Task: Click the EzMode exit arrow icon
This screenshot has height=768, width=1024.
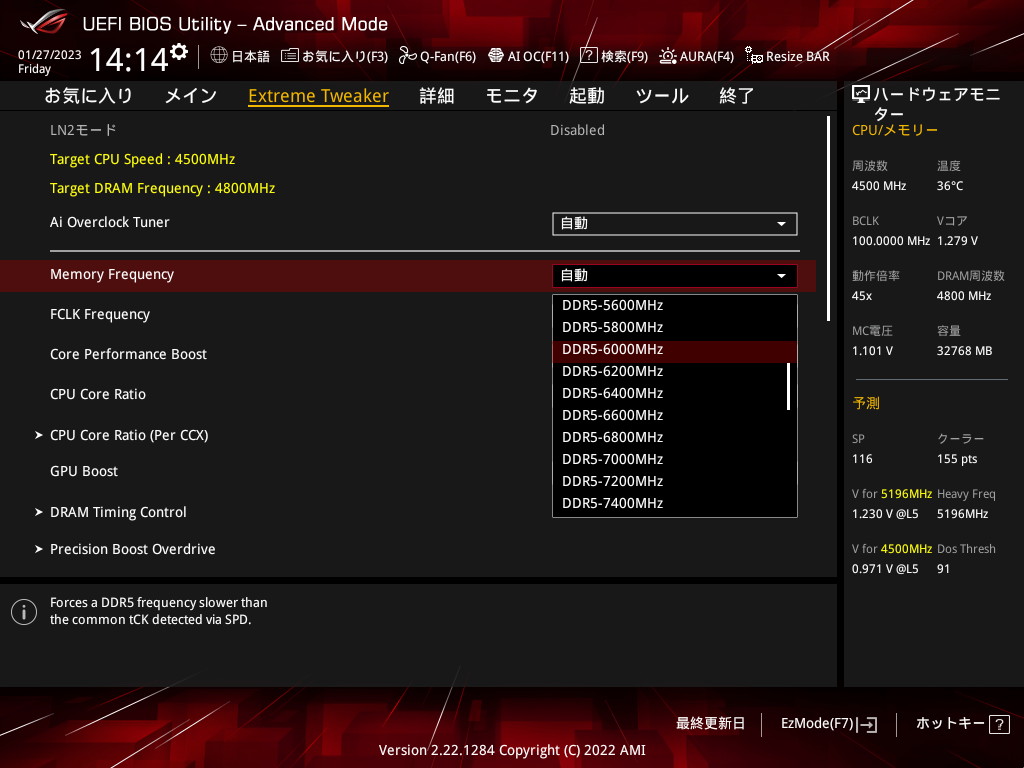Action: 868,724
